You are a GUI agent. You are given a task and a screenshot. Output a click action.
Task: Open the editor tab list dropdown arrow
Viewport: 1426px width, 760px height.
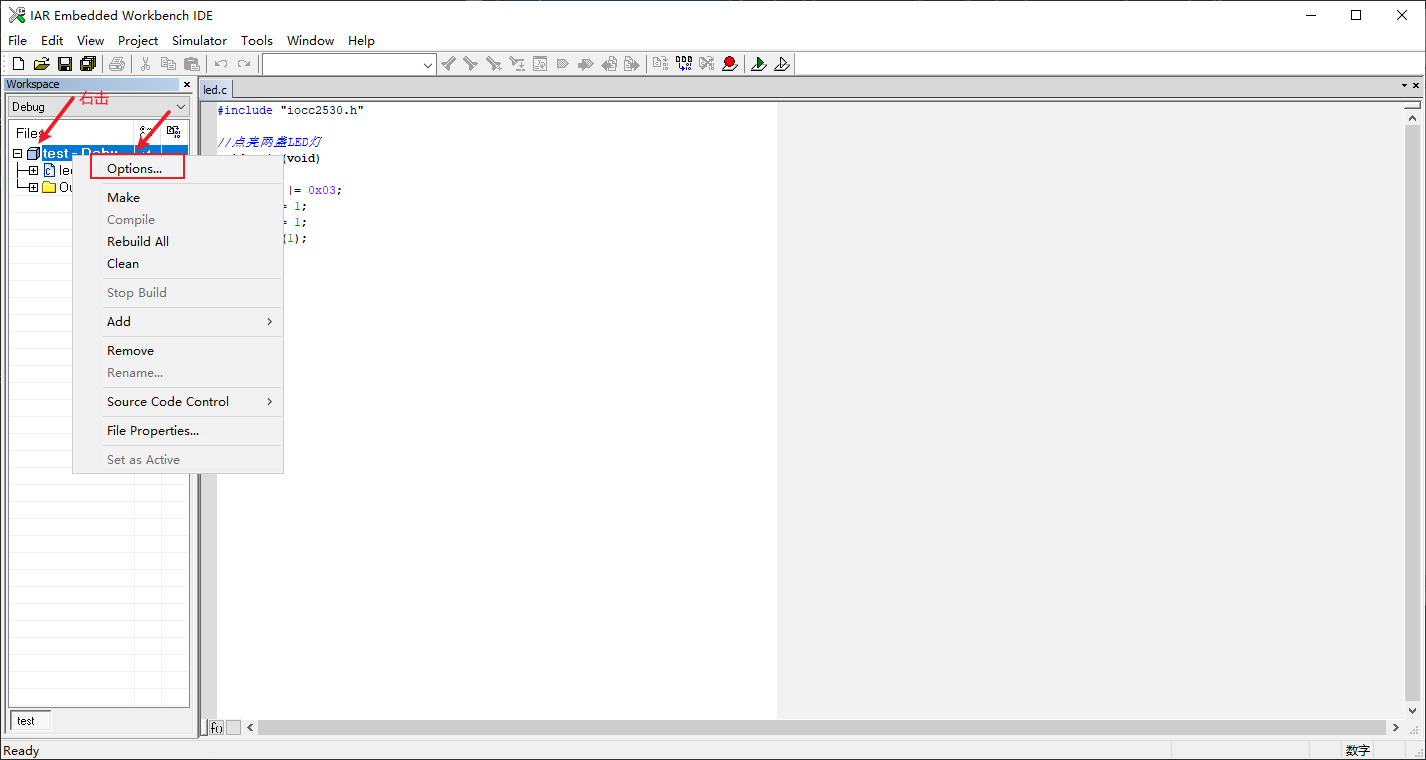(x=1403, y=86)
